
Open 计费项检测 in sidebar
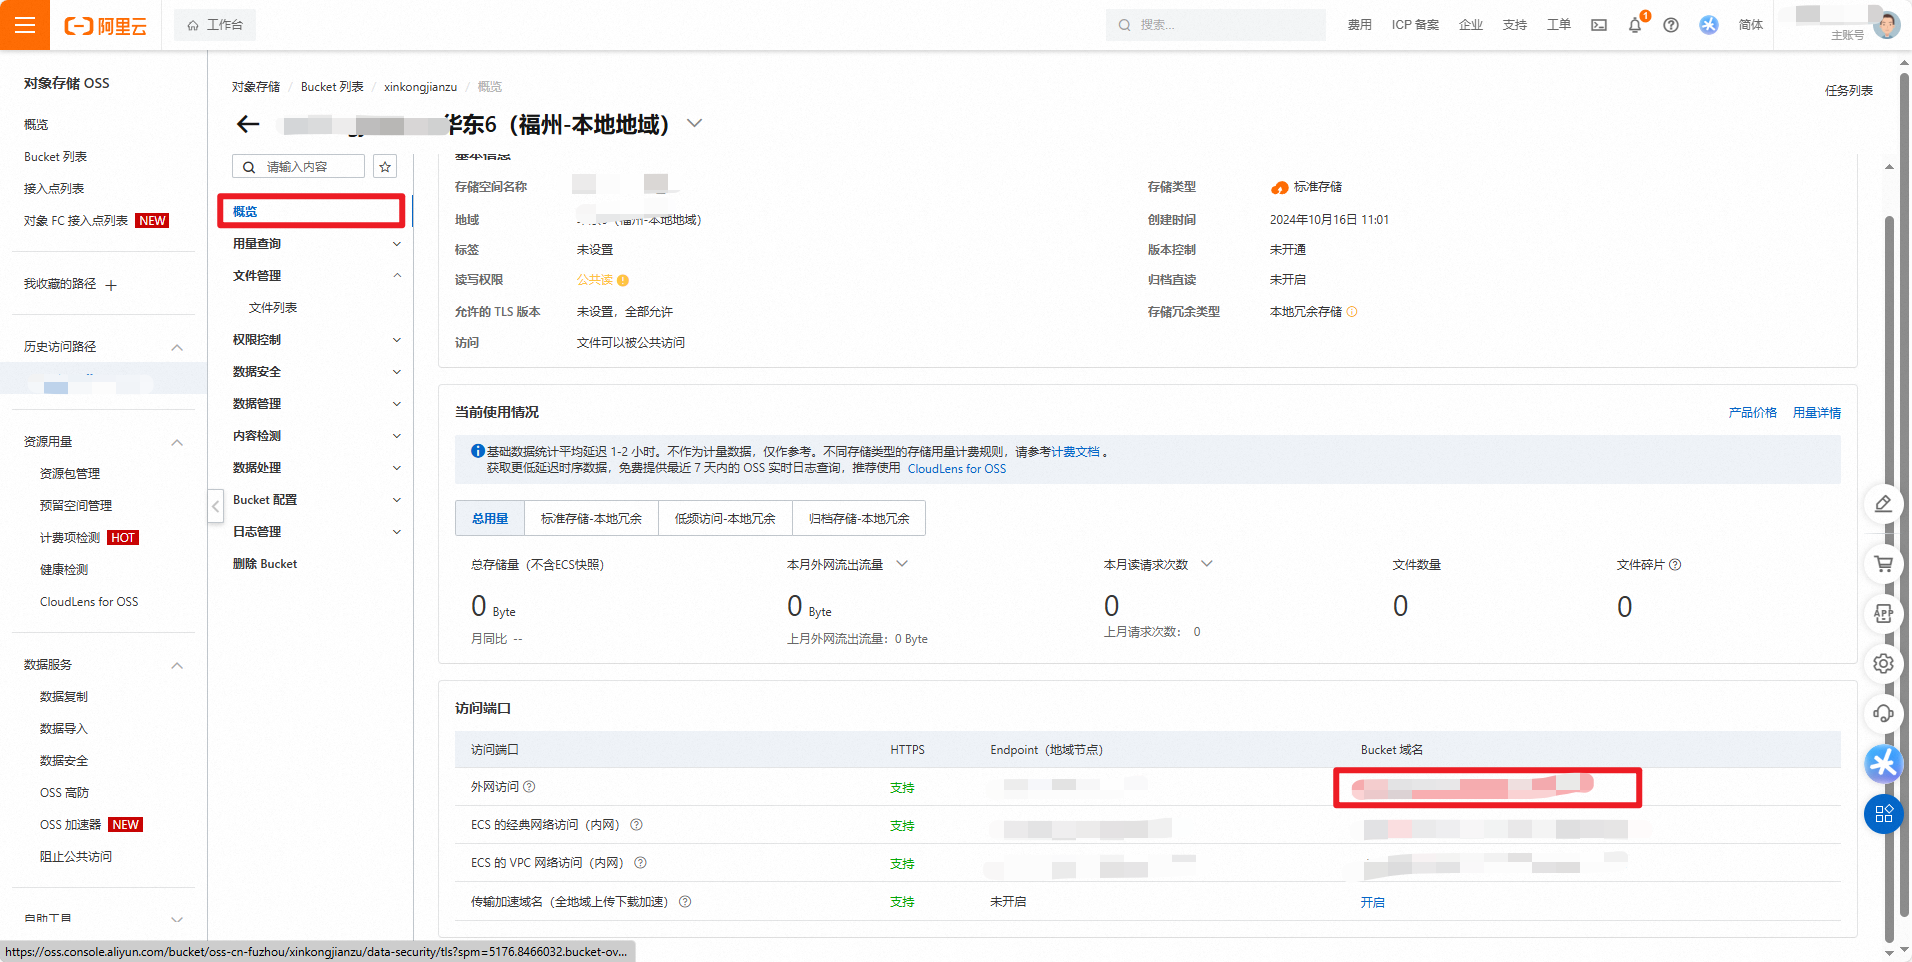point(70,538)
